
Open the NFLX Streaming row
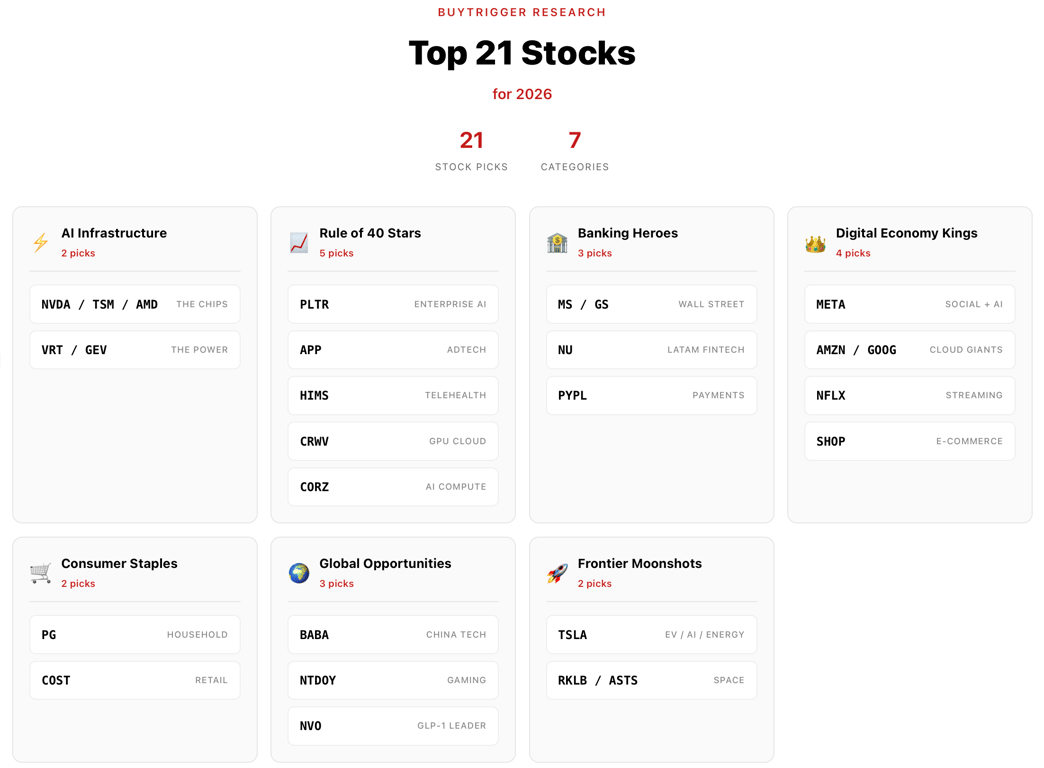[910, 395]
